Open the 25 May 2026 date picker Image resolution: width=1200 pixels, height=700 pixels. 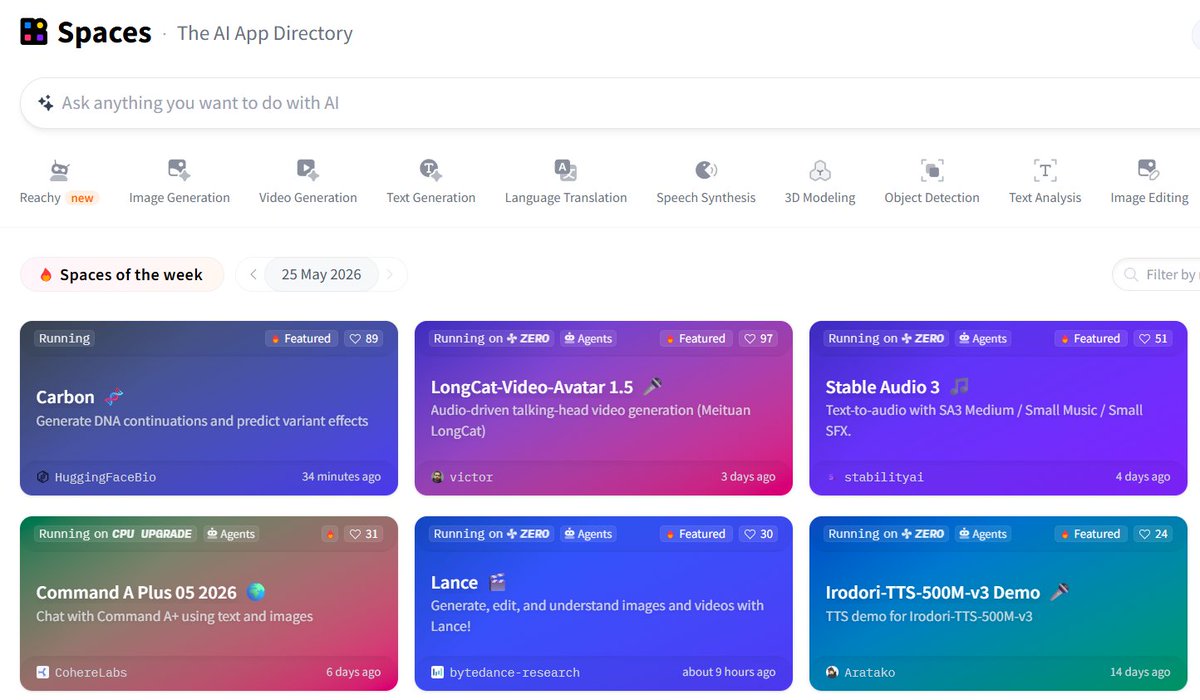[321, 274]
